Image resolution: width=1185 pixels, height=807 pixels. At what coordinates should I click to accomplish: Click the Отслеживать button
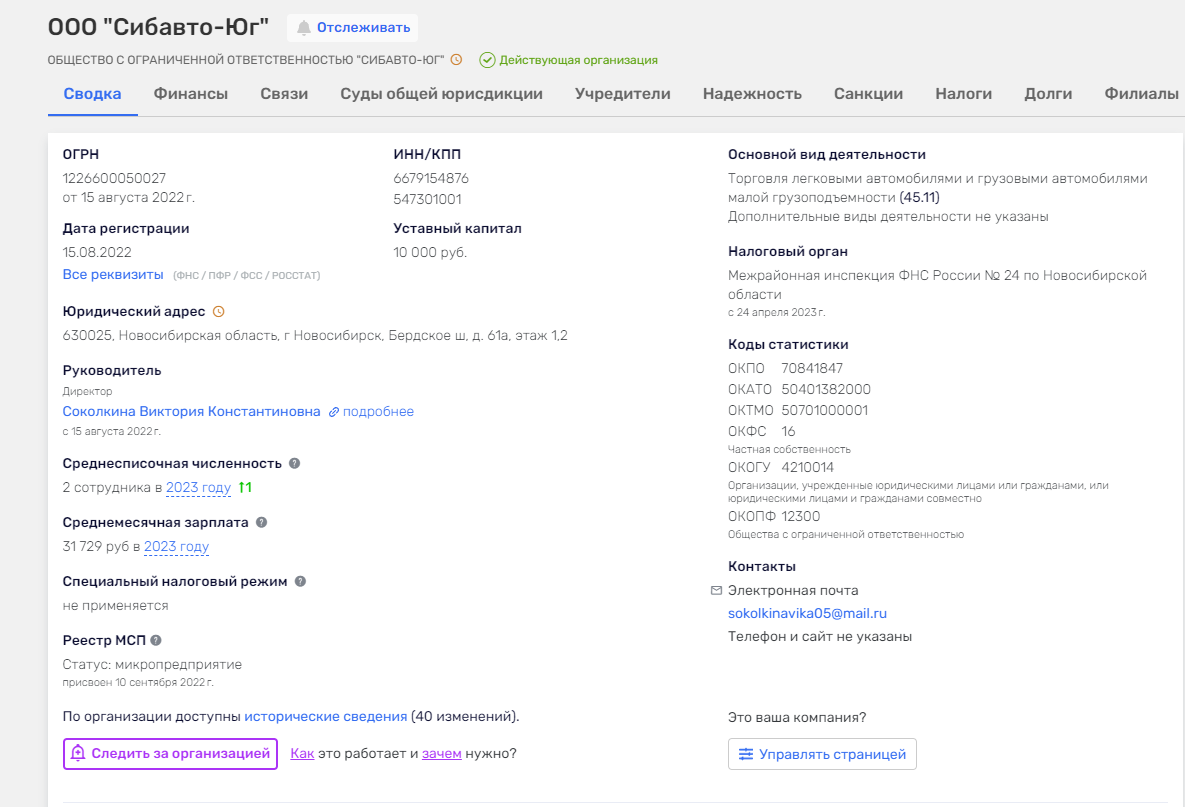coord(352,28)
